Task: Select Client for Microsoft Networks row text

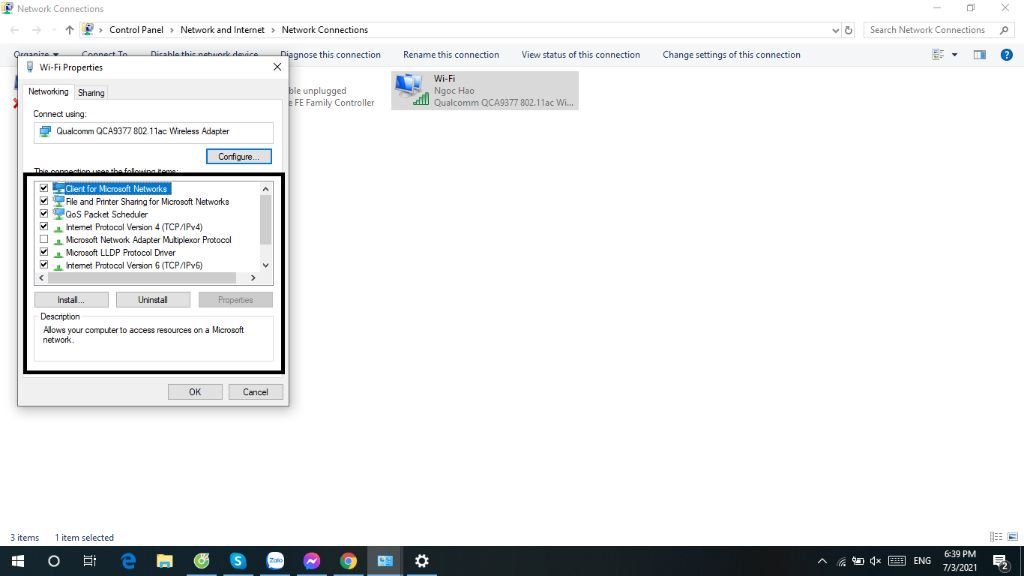Action: pyautogui.click(x=116, y=189)
